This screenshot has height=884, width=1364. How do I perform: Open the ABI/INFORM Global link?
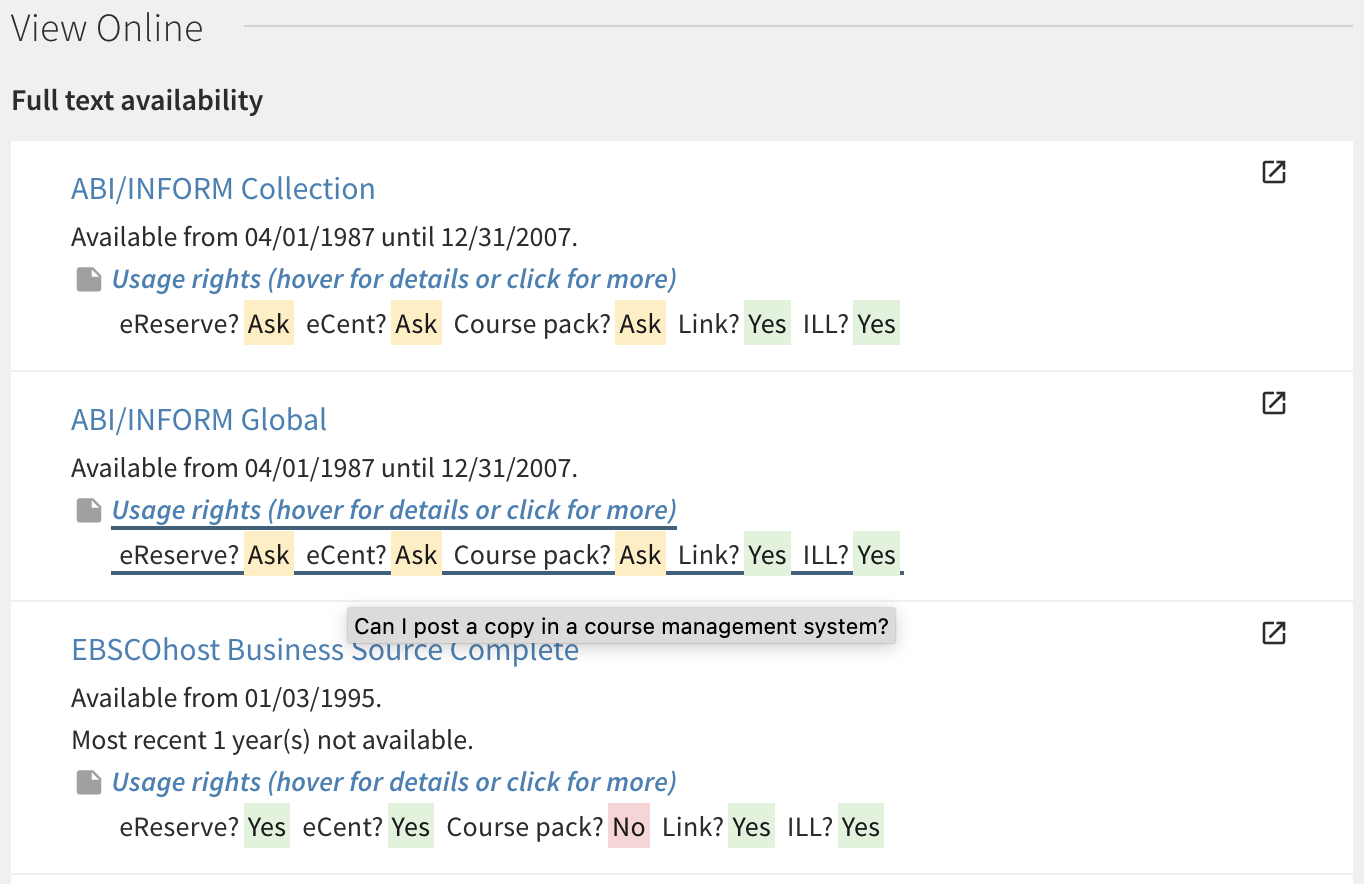click(x=199, y=419)
